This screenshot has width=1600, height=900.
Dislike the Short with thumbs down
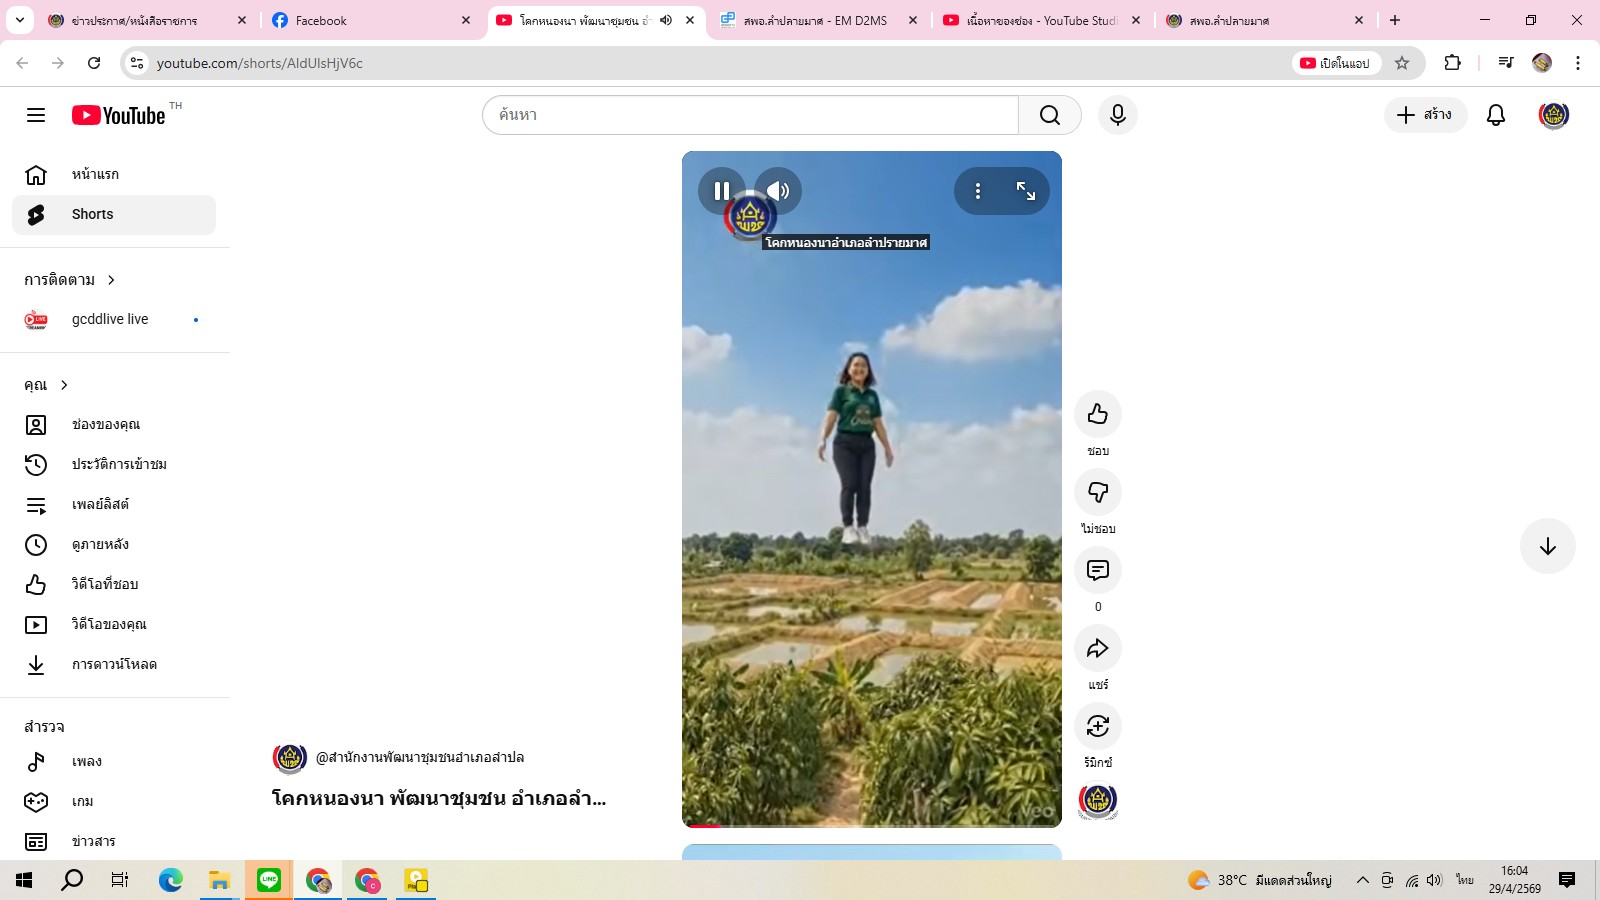click(1097, 492)
